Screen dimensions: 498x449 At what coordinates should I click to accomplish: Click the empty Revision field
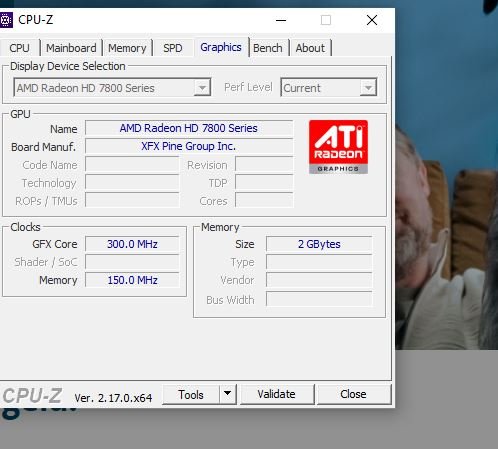coord(264,165)
